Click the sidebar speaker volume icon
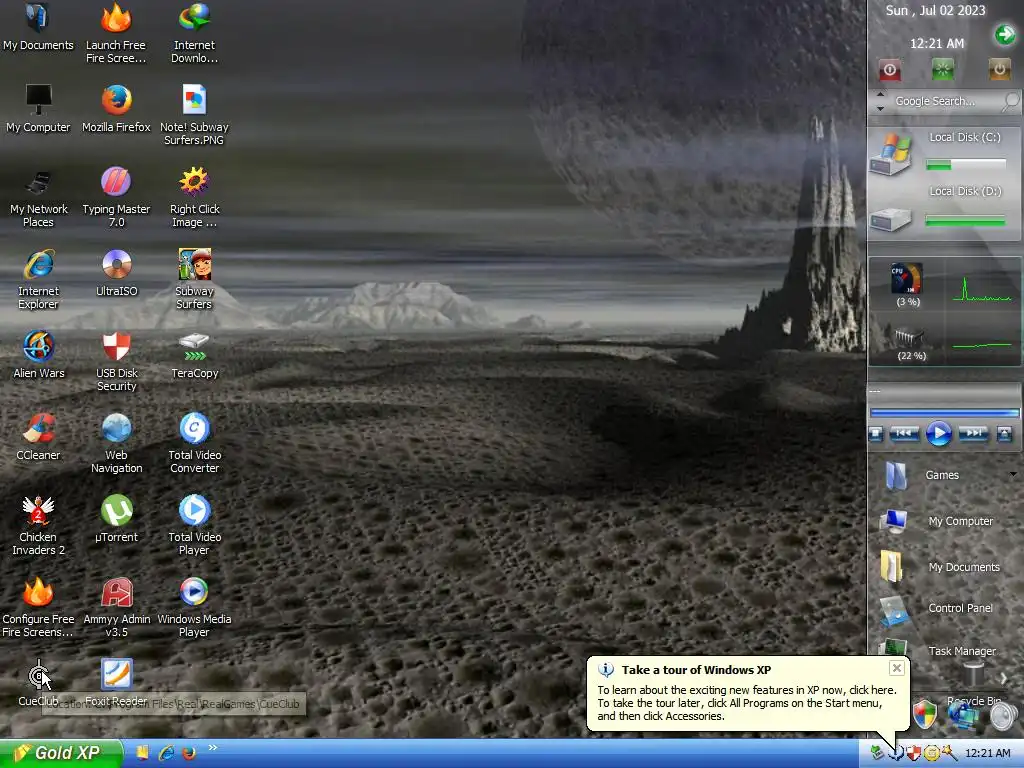Image resolution: width=1024 pixels, height=768 pixels. [x=1004, y=716]
